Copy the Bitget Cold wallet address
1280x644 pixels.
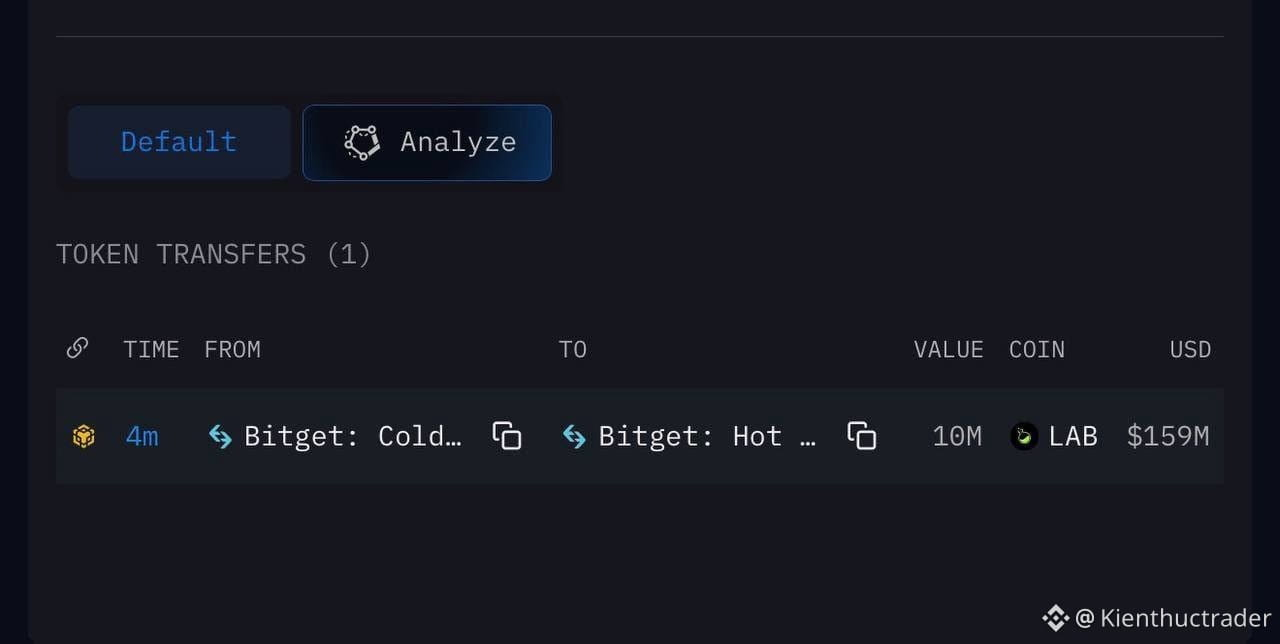pyautogui.click(x=507, y=436)
